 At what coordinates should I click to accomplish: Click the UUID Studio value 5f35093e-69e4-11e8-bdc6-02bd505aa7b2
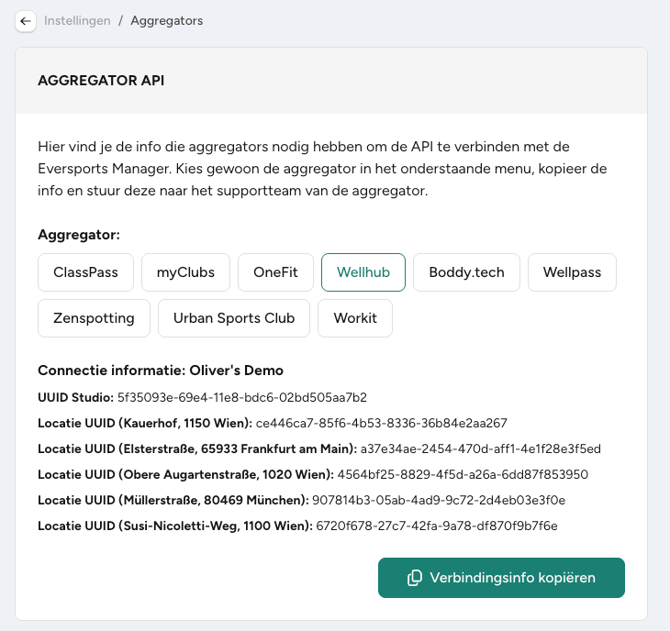click(242, 398)
